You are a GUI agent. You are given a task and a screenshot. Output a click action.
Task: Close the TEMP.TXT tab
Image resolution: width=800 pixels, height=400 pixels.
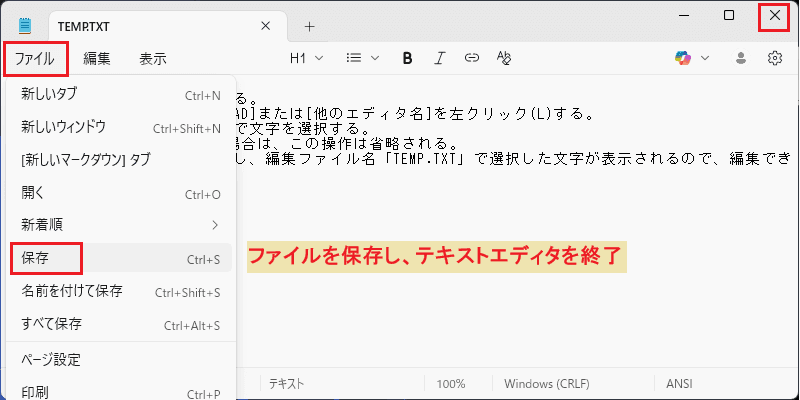pos(265,27)
